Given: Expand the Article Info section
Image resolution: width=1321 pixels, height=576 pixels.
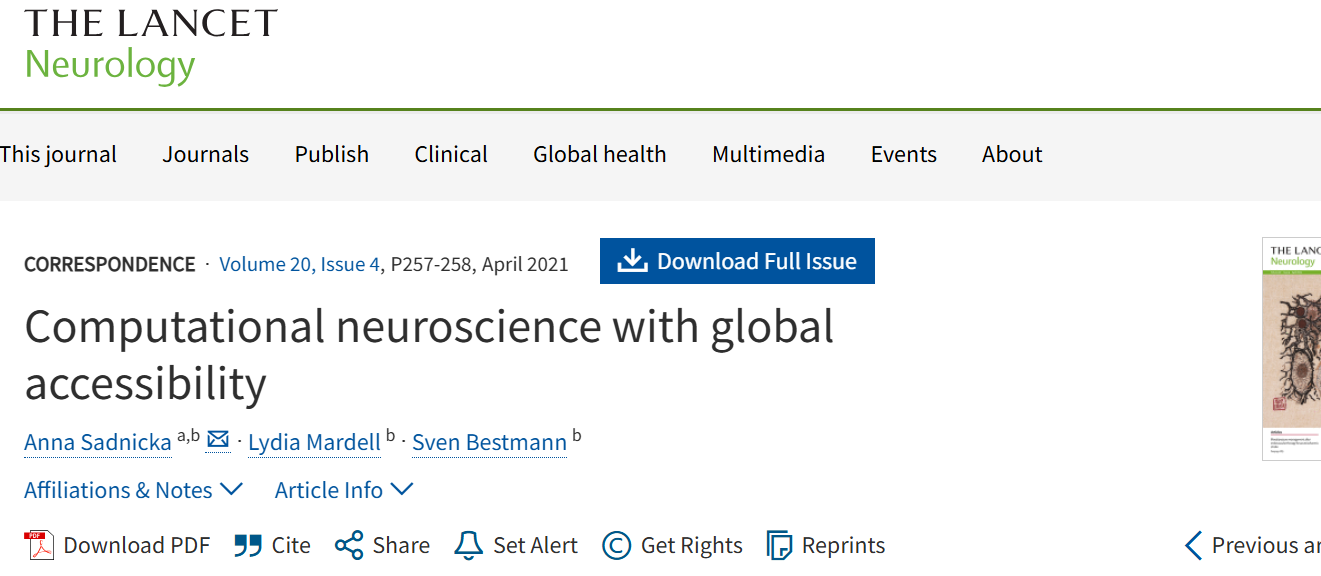Looking at the screenshot, I should coord(344,490).
